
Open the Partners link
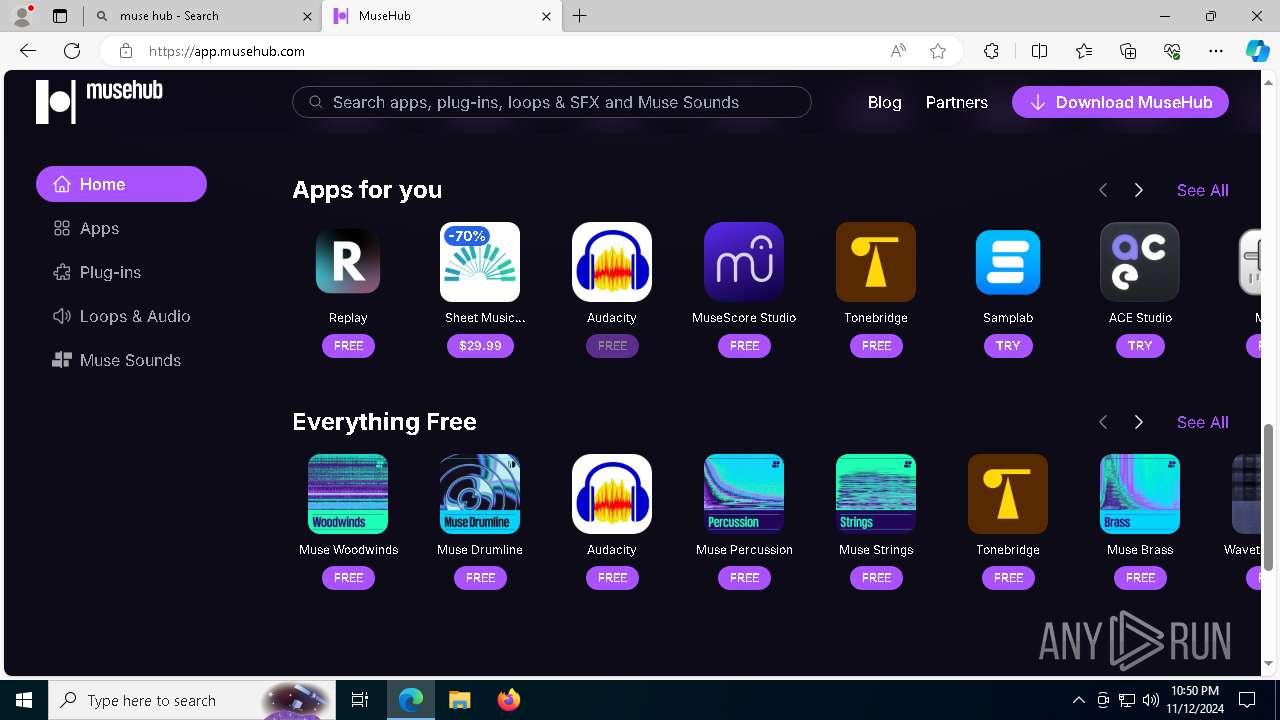pyautogui.click(x=956, y=102)
